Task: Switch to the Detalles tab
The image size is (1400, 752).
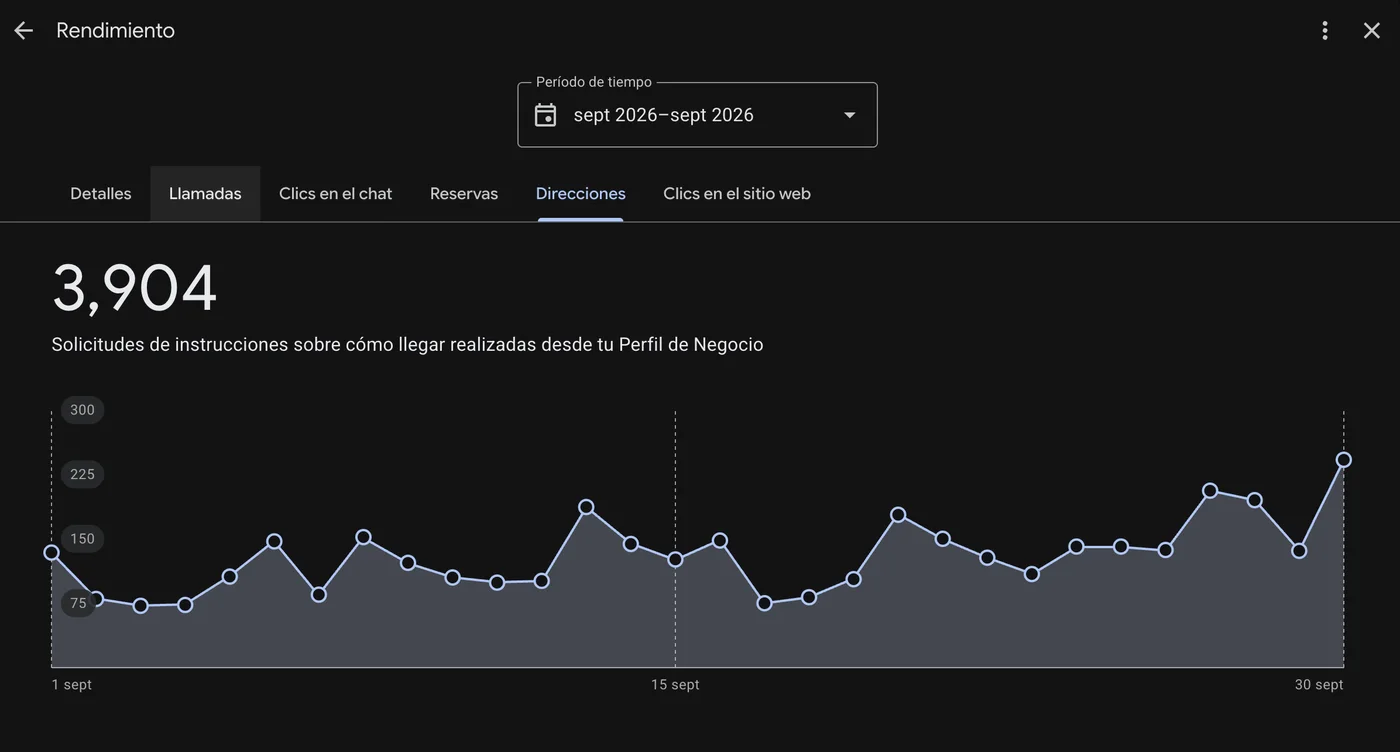Action: pyautogui.click(x=101, y=194)
